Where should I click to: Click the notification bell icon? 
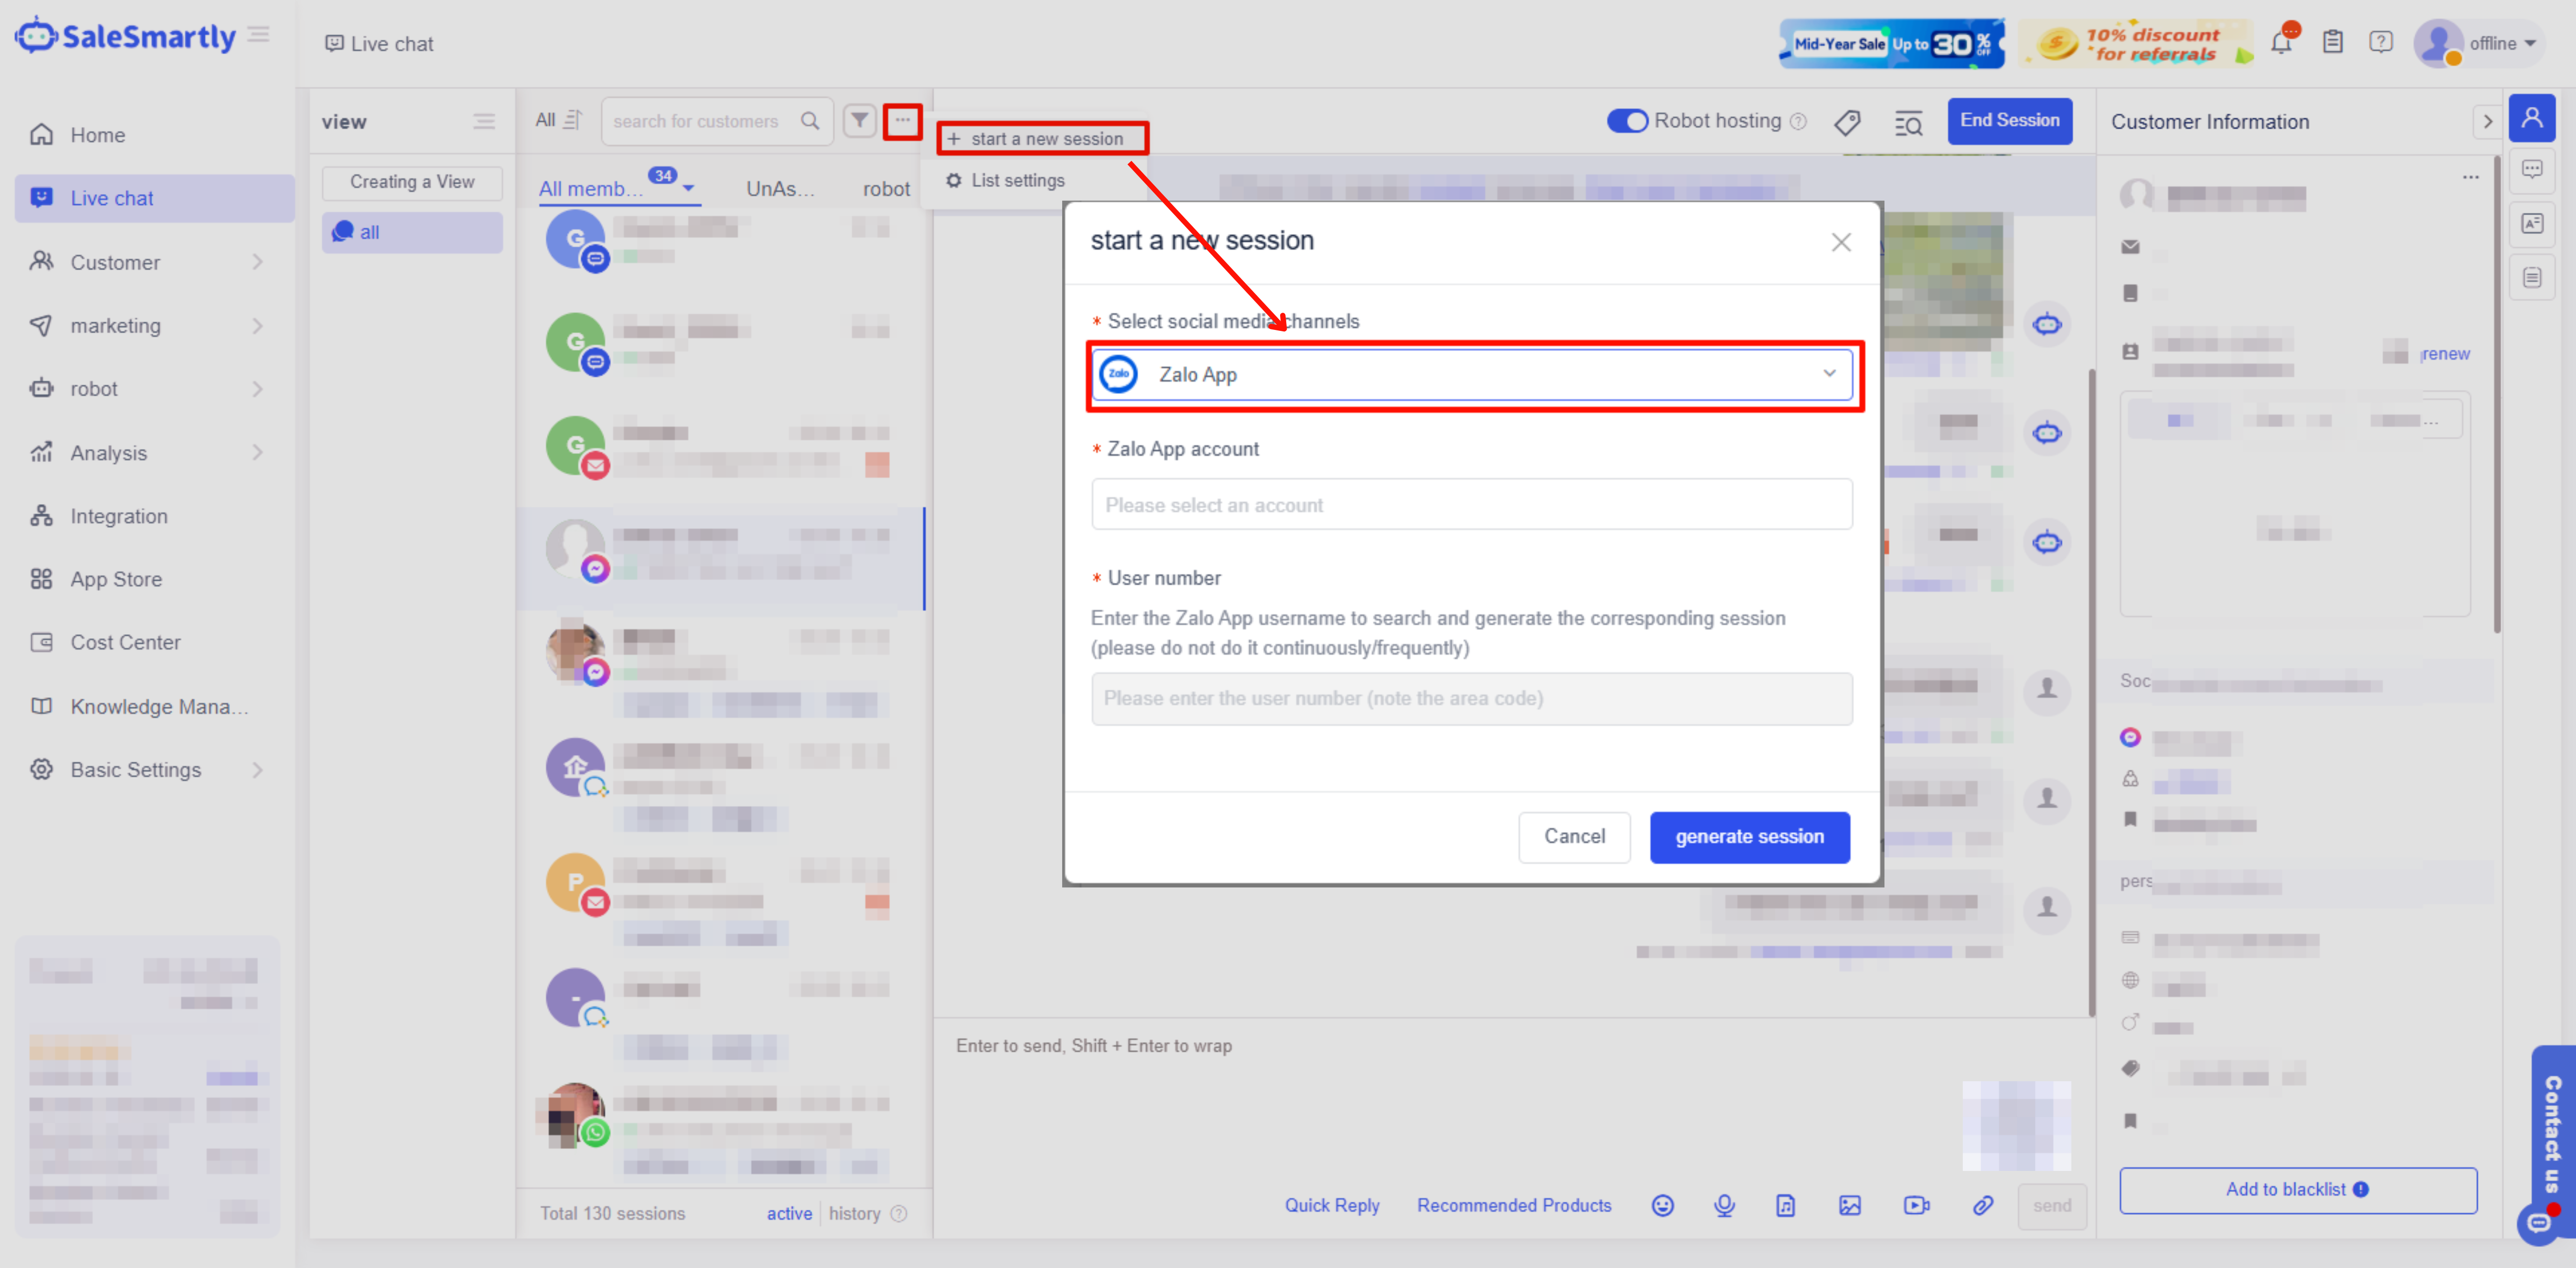[2281, 43]
